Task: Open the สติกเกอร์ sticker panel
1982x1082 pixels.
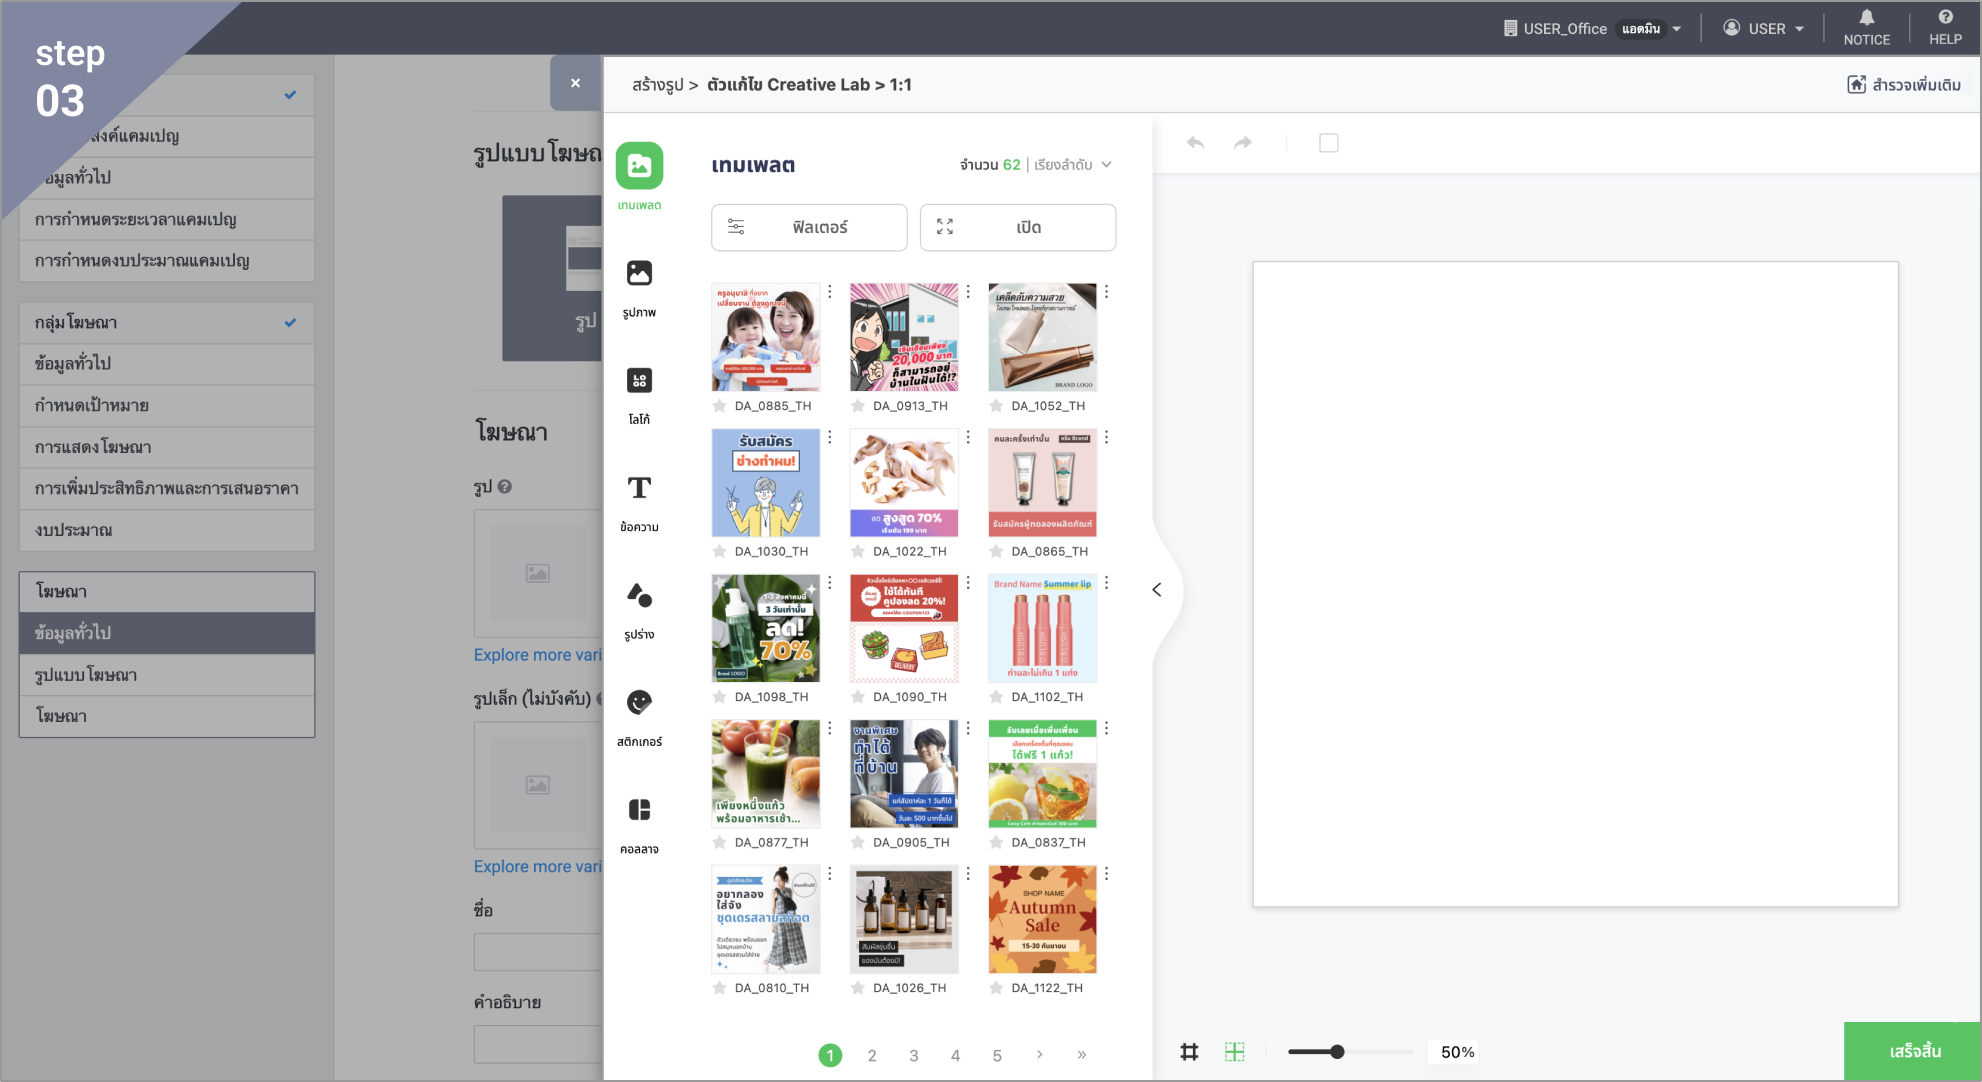Action: click(639, 703)
